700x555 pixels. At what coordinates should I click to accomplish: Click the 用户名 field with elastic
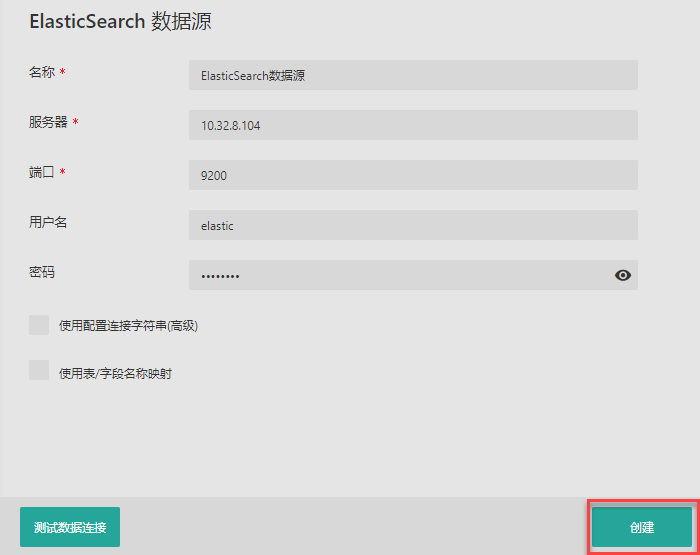413,225
